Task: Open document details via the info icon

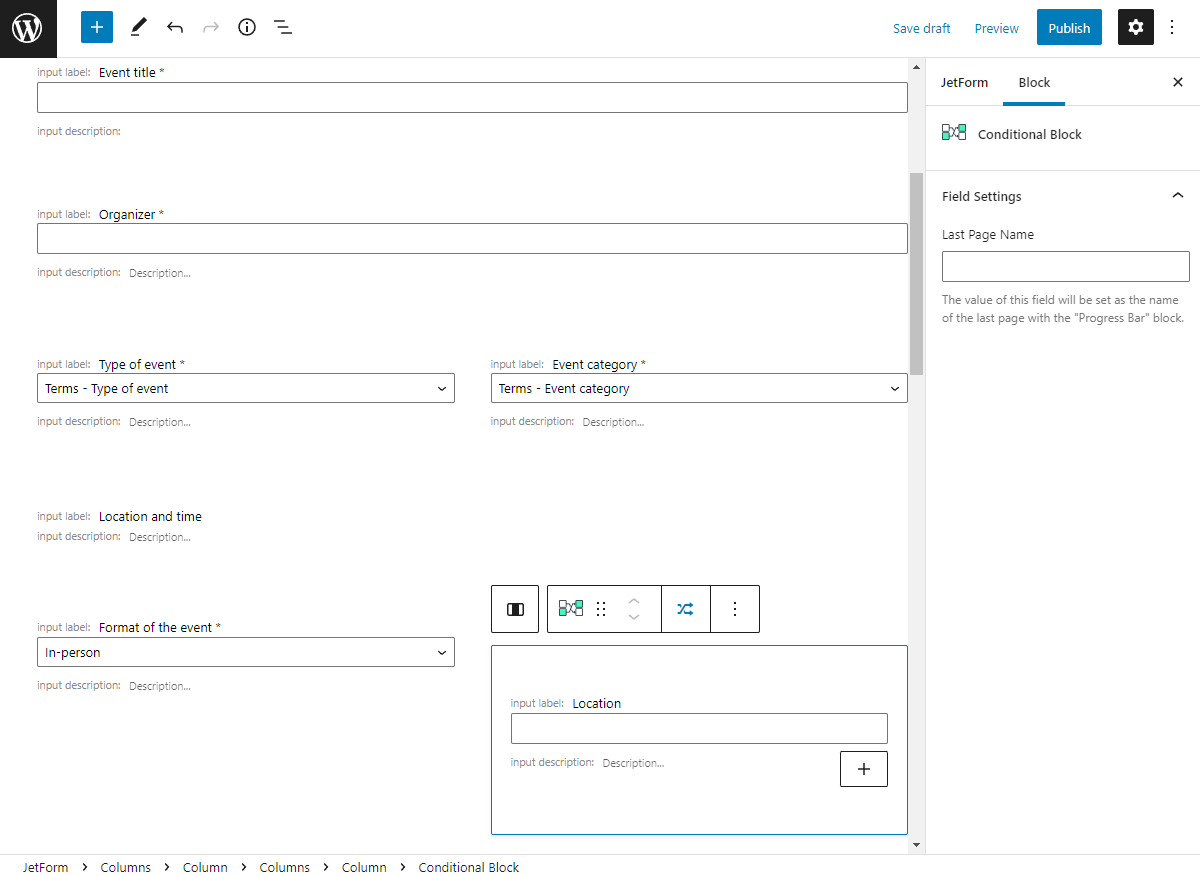Action: (x=247, y=27)
